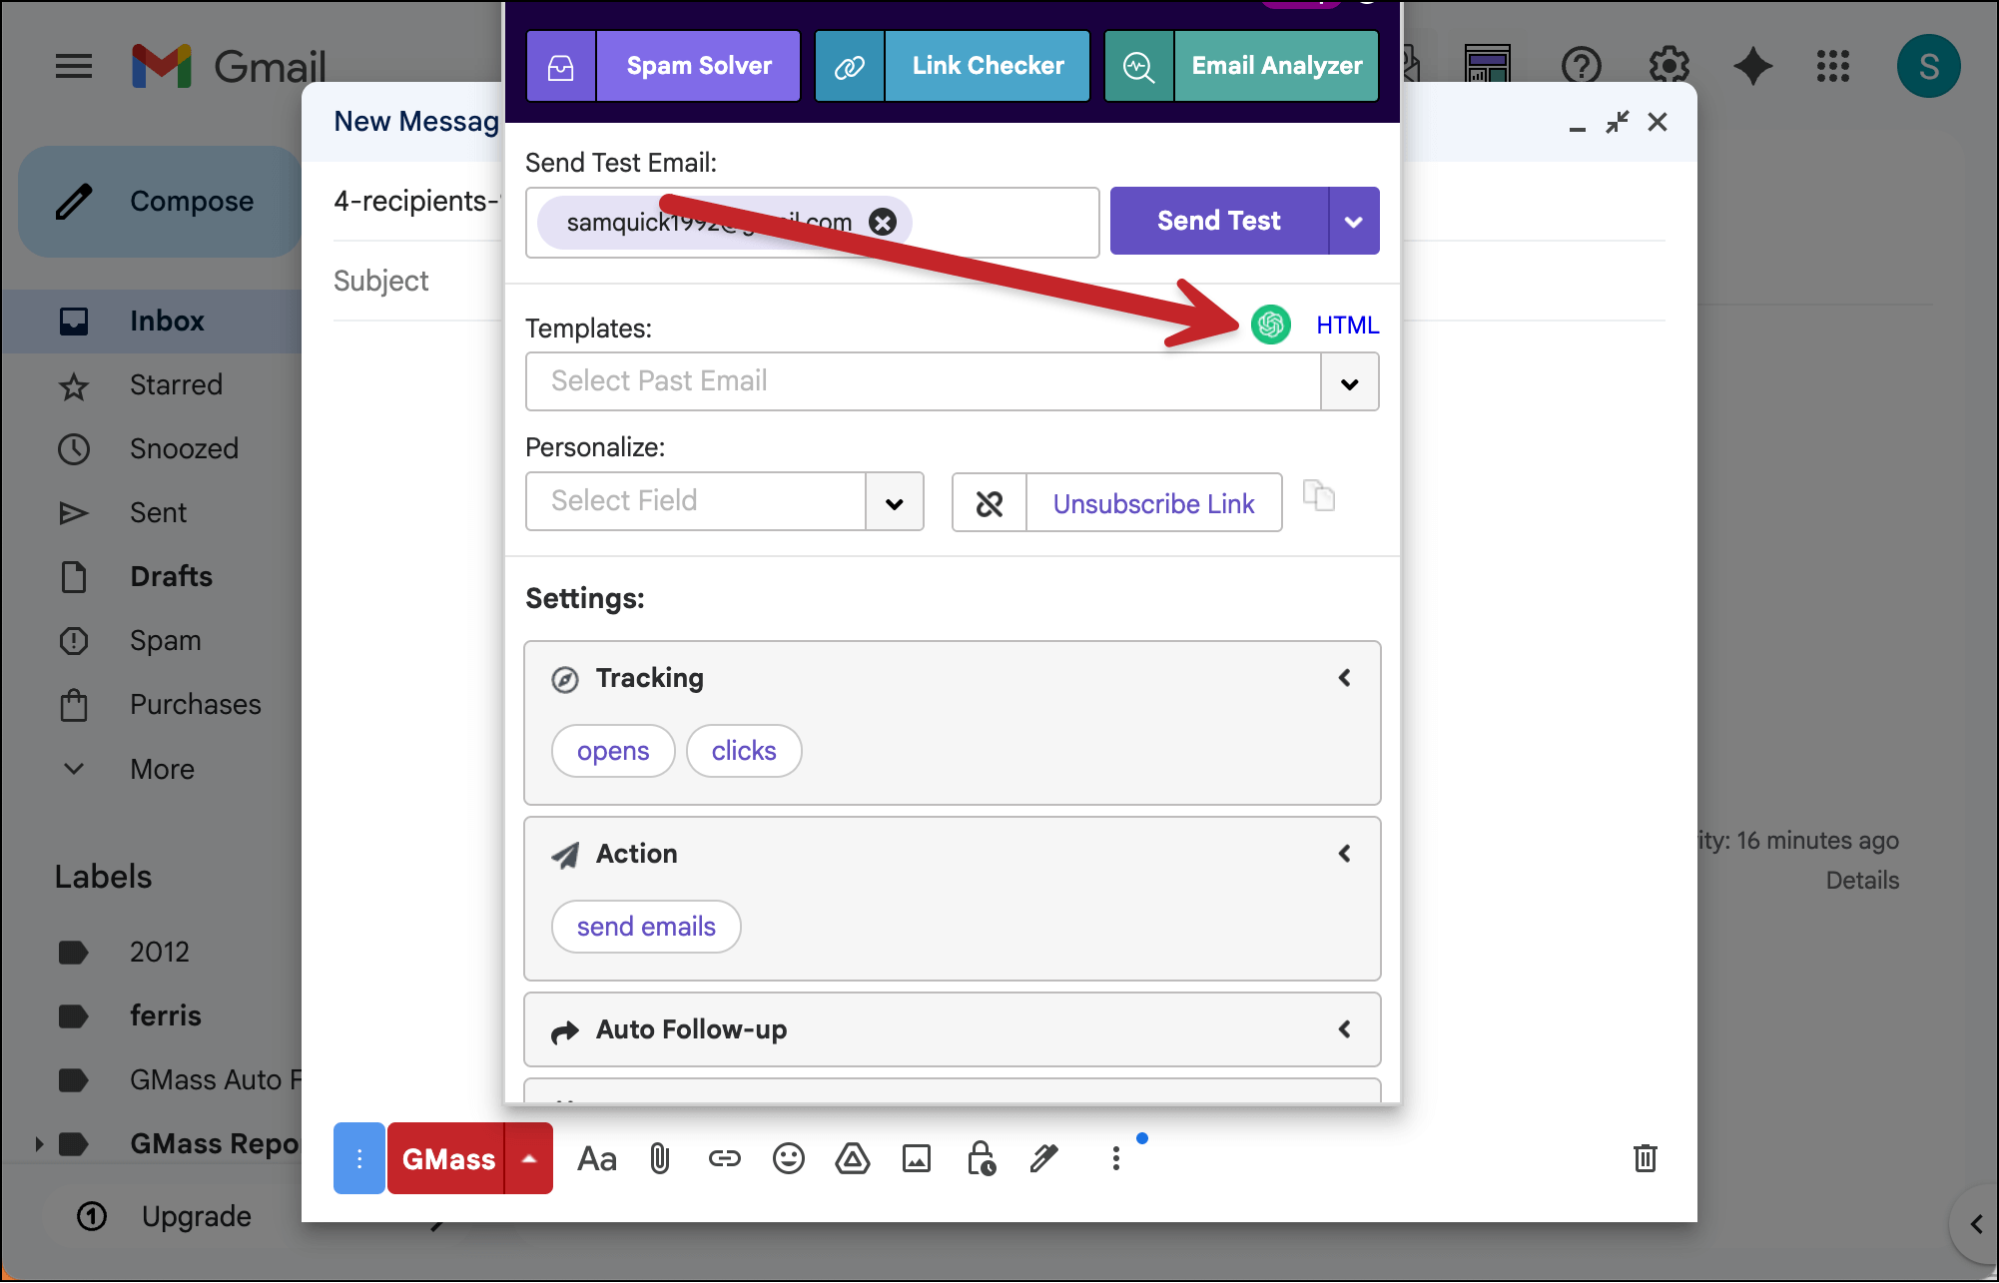Open the Drafts folder
The width and height of the screenshot is (1999, 1283).
click(171, 577)
